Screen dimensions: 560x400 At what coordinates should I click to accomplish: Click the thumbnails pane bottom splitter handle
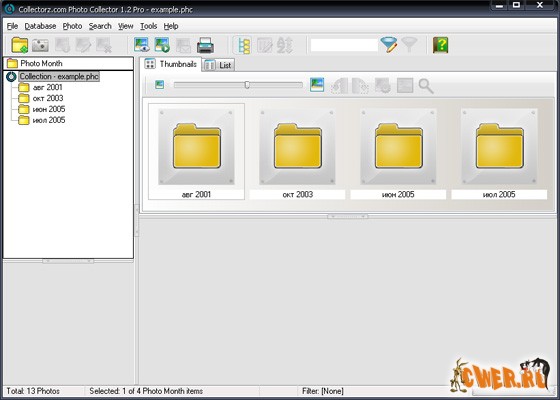point(348,216)
